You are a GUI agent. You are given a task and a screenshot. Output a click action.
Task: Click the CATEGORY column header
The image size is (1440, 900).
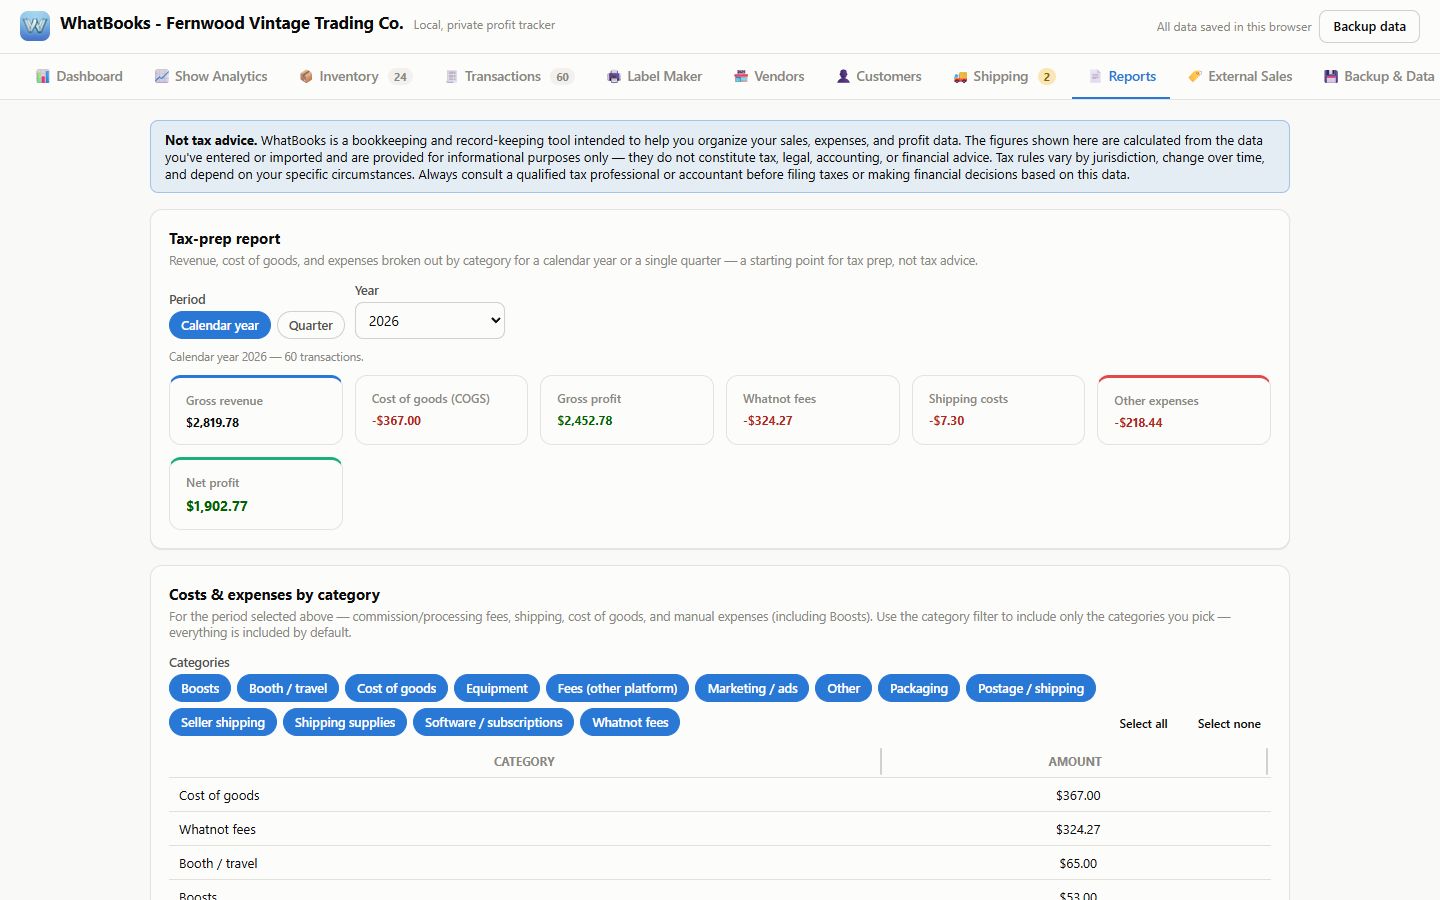tap(524, 761)
